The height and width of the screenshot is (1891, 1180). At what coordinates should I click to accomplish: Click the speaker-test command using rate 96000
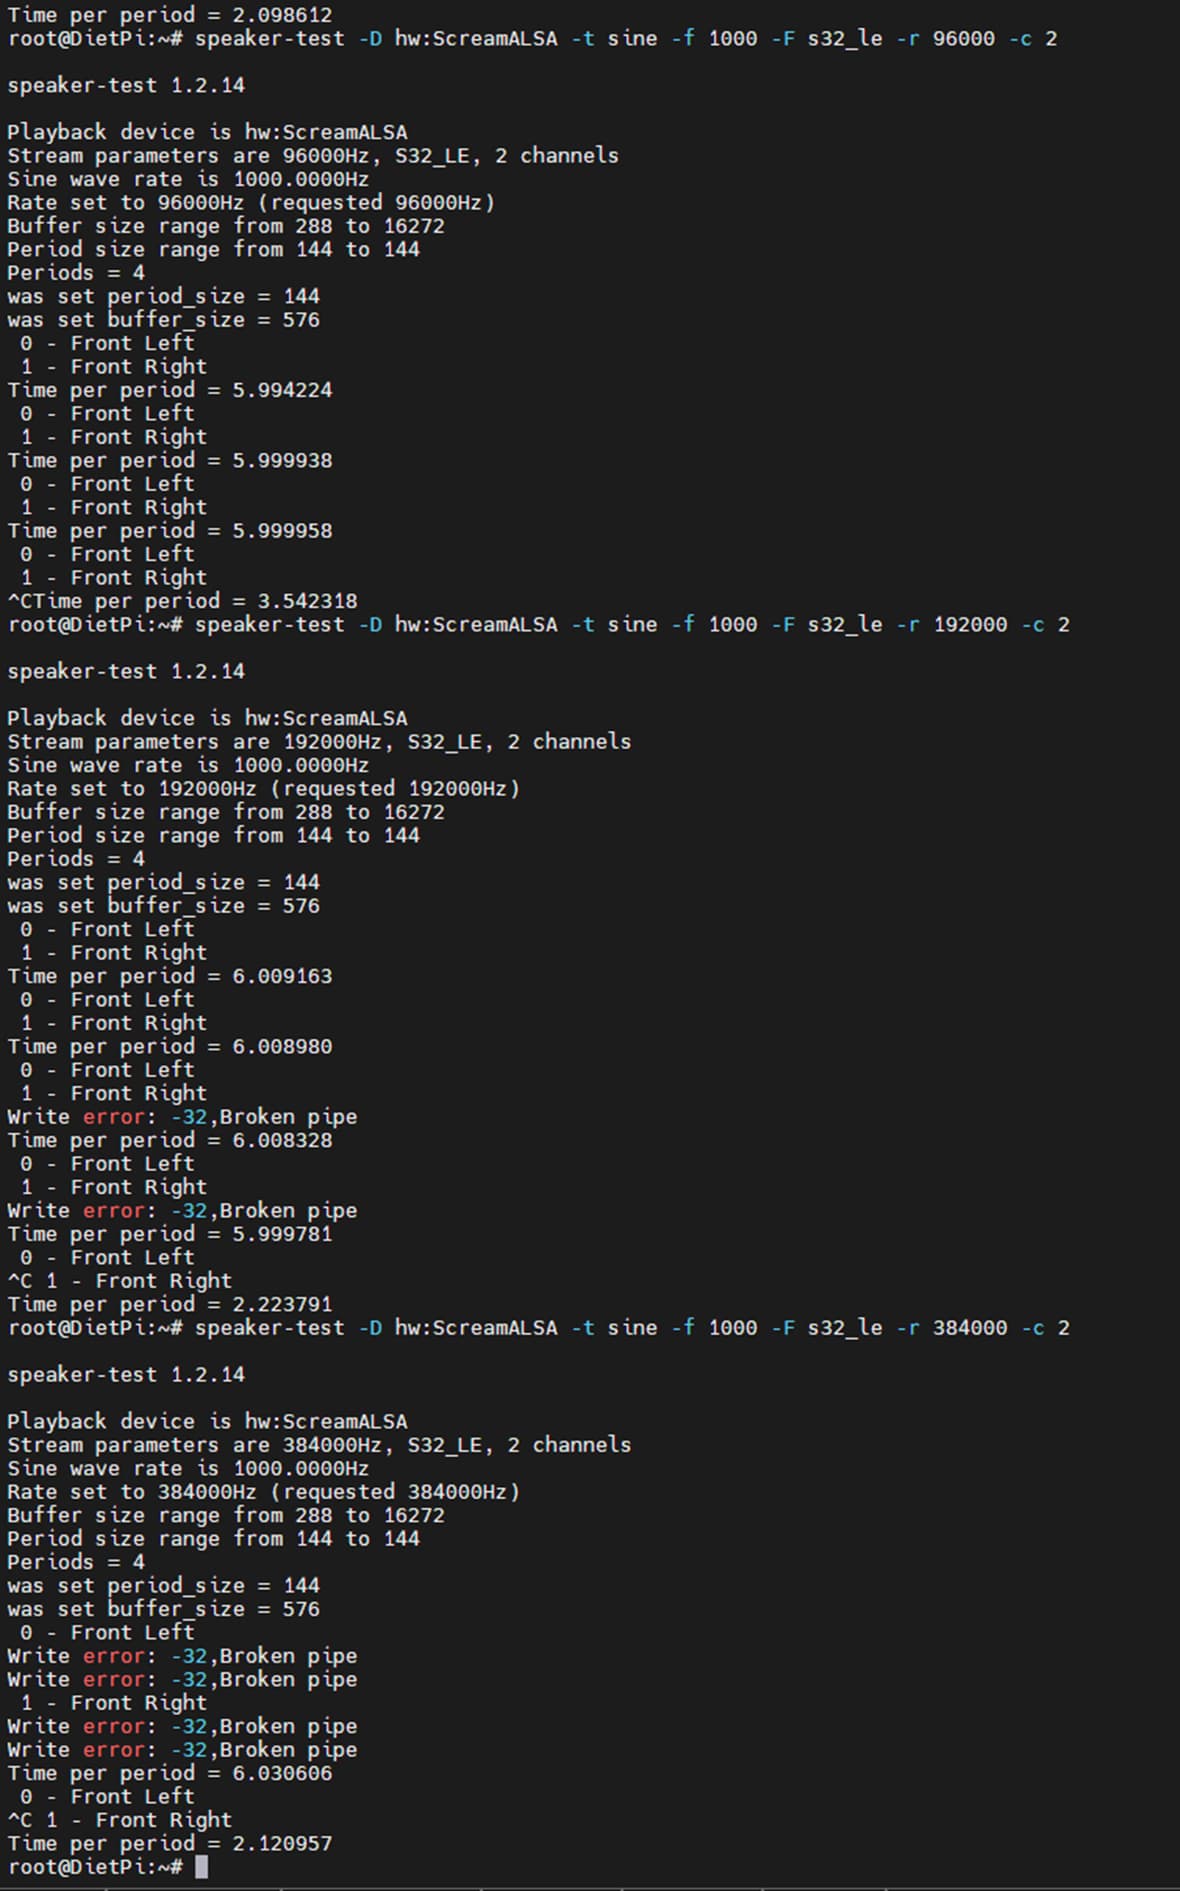click(x=625, y=39)
